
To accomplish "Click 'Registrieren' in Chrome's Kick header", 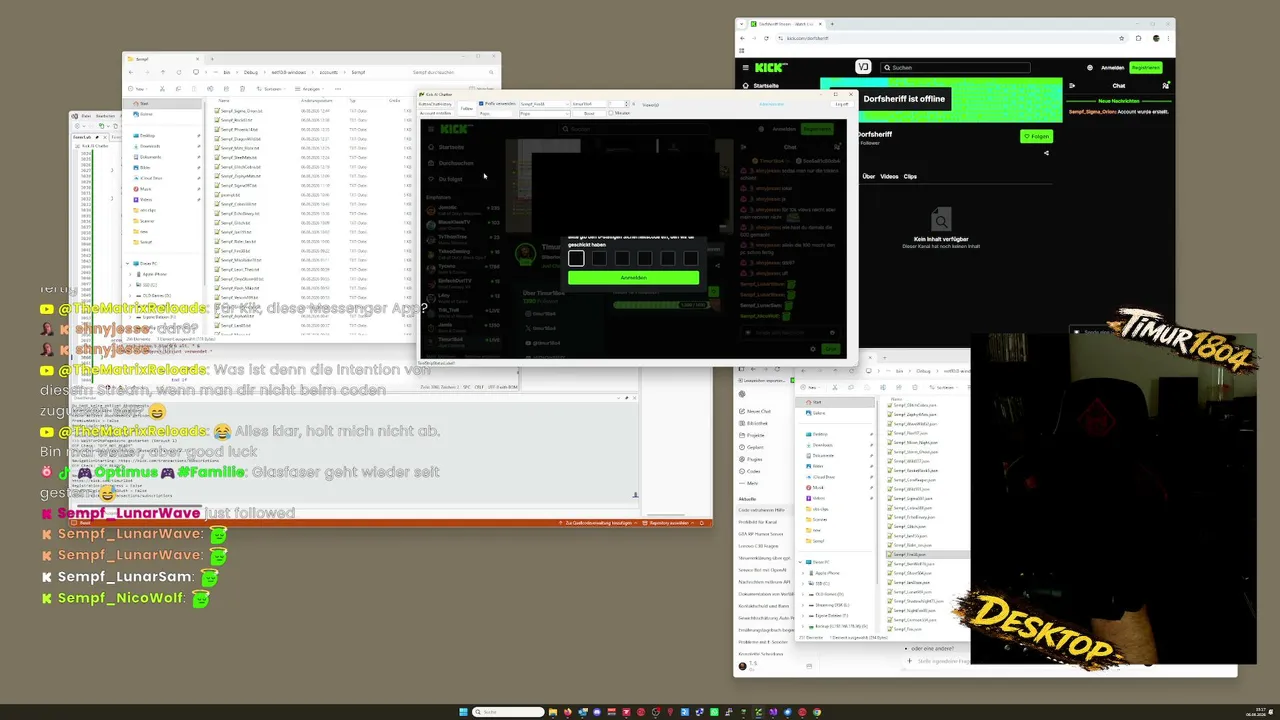I will click(x=1145, y=67).
